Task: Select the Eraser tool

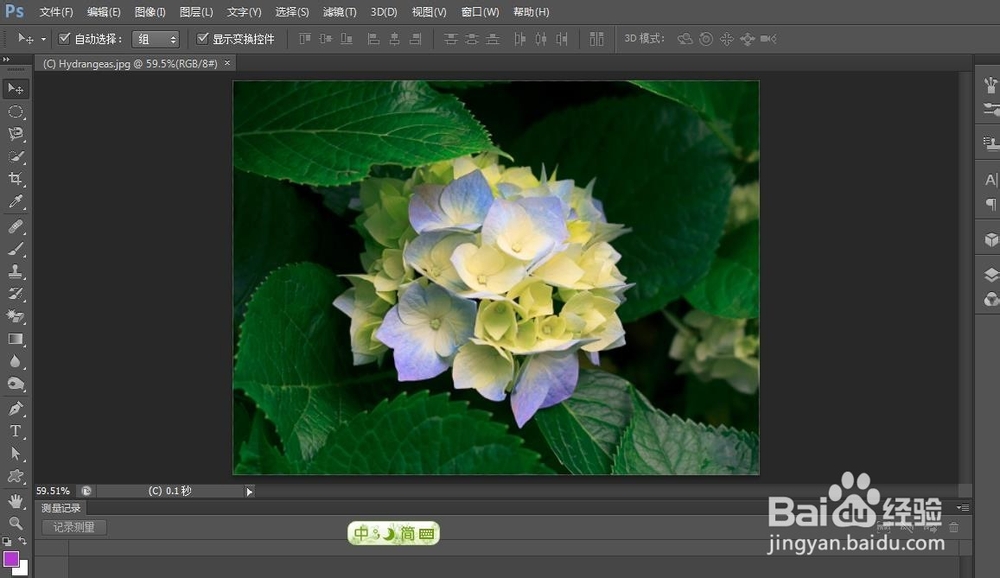Action: pyautogui.click(x=15, y=316)
